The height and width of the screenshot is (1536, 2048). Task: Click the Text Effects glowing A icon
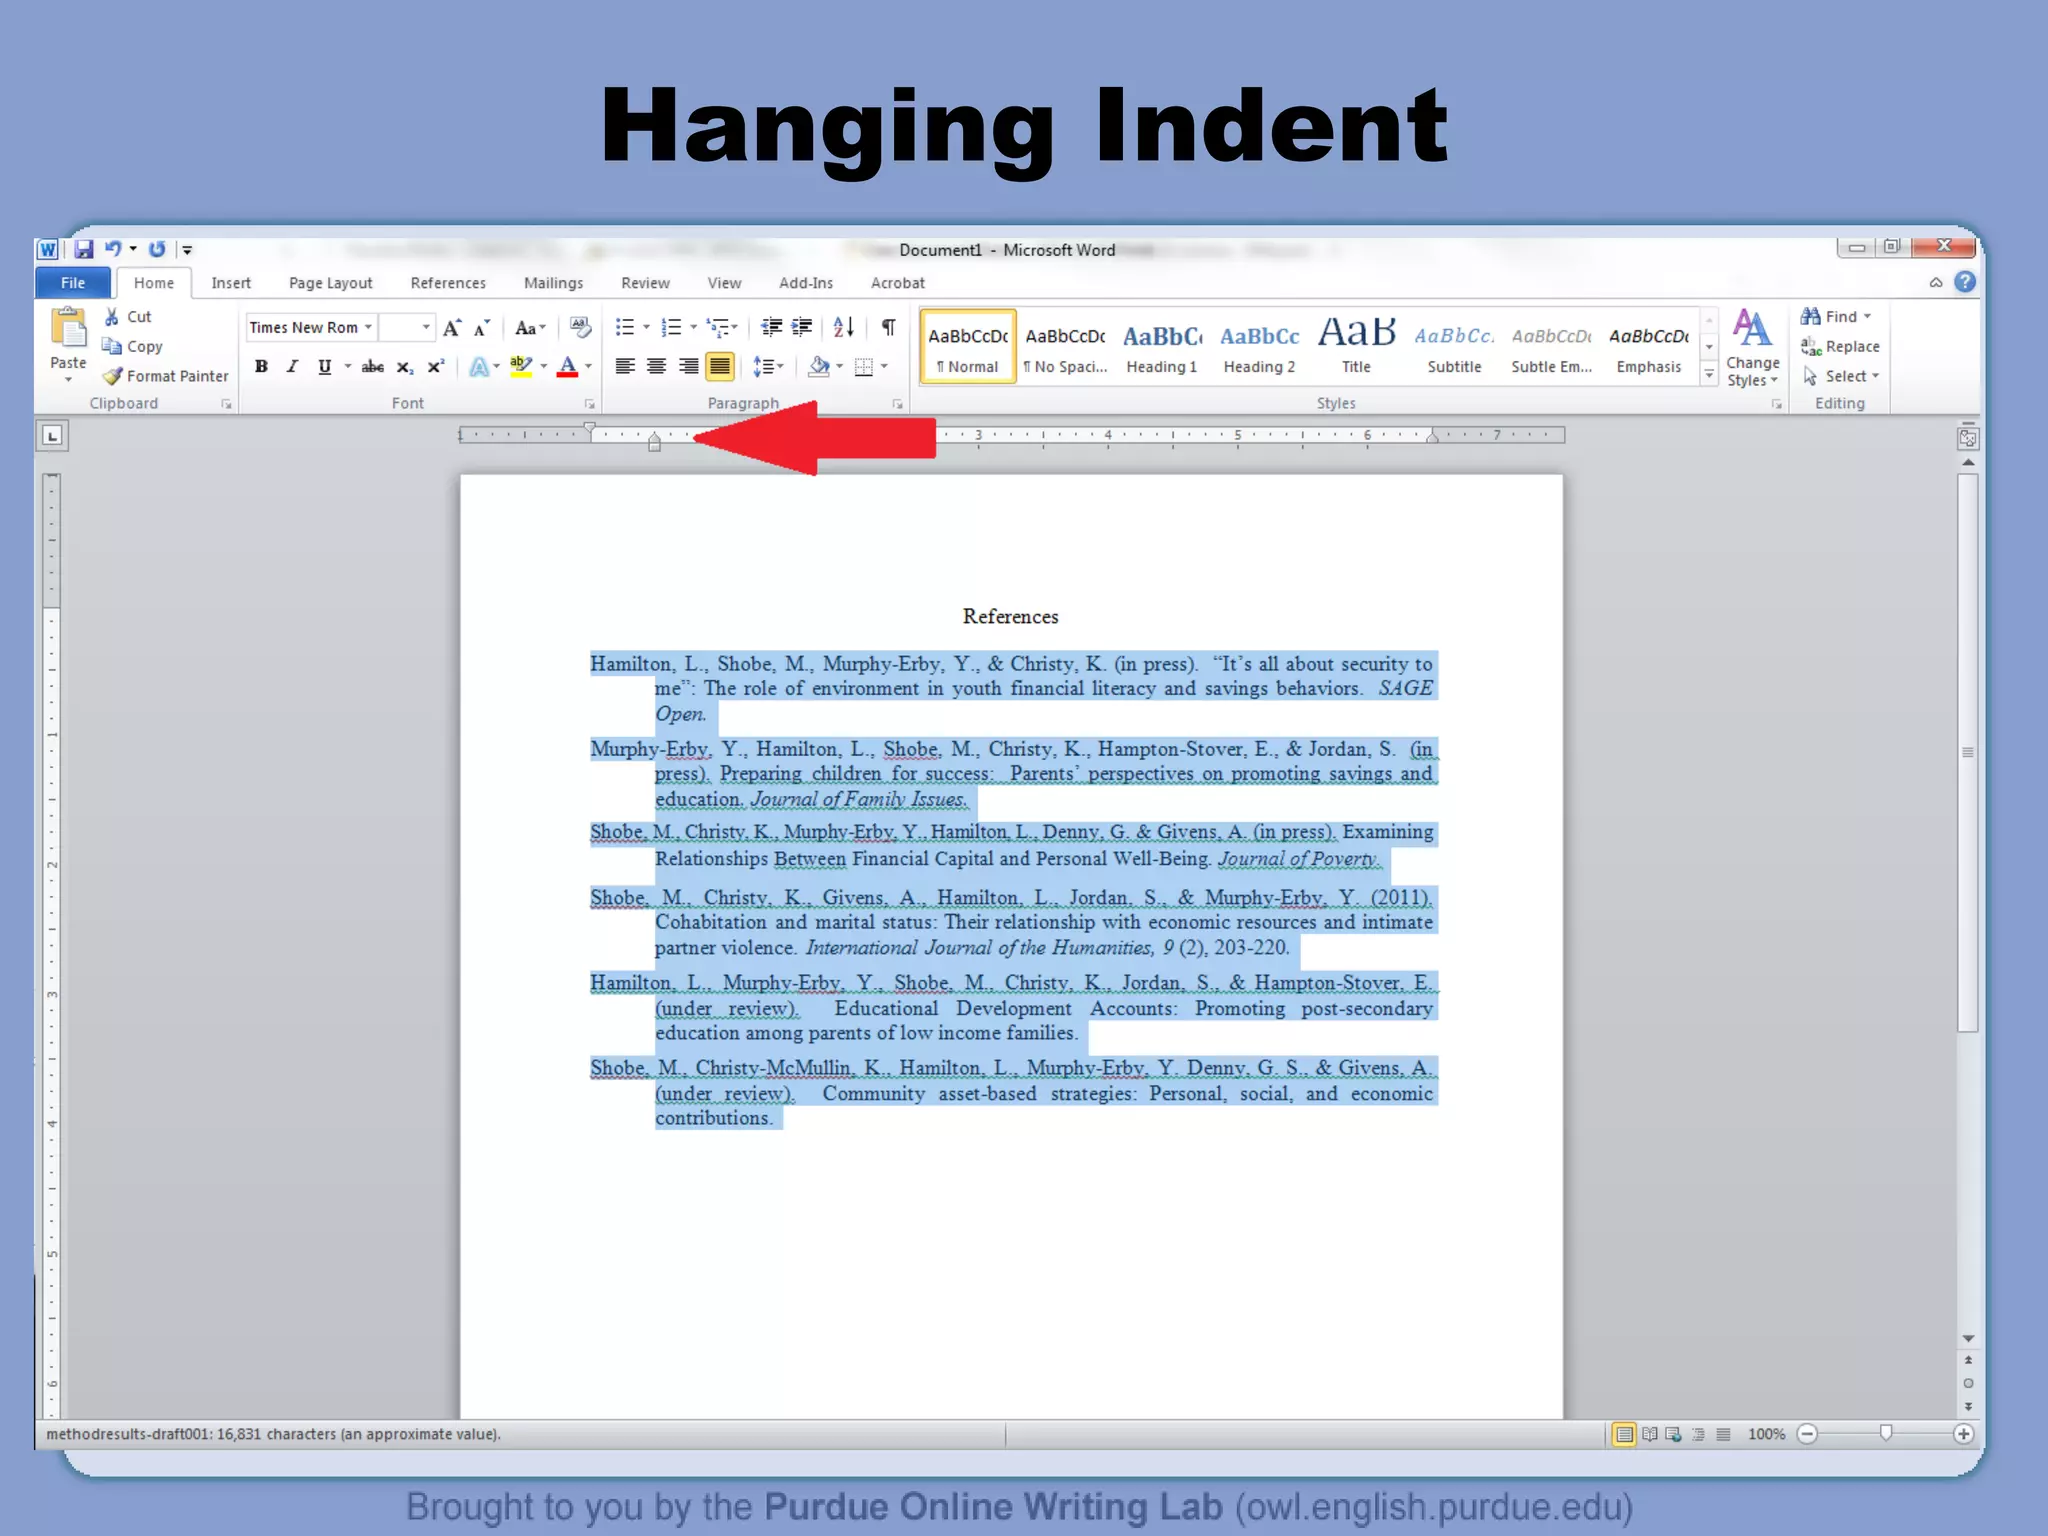tap(479, 367)
